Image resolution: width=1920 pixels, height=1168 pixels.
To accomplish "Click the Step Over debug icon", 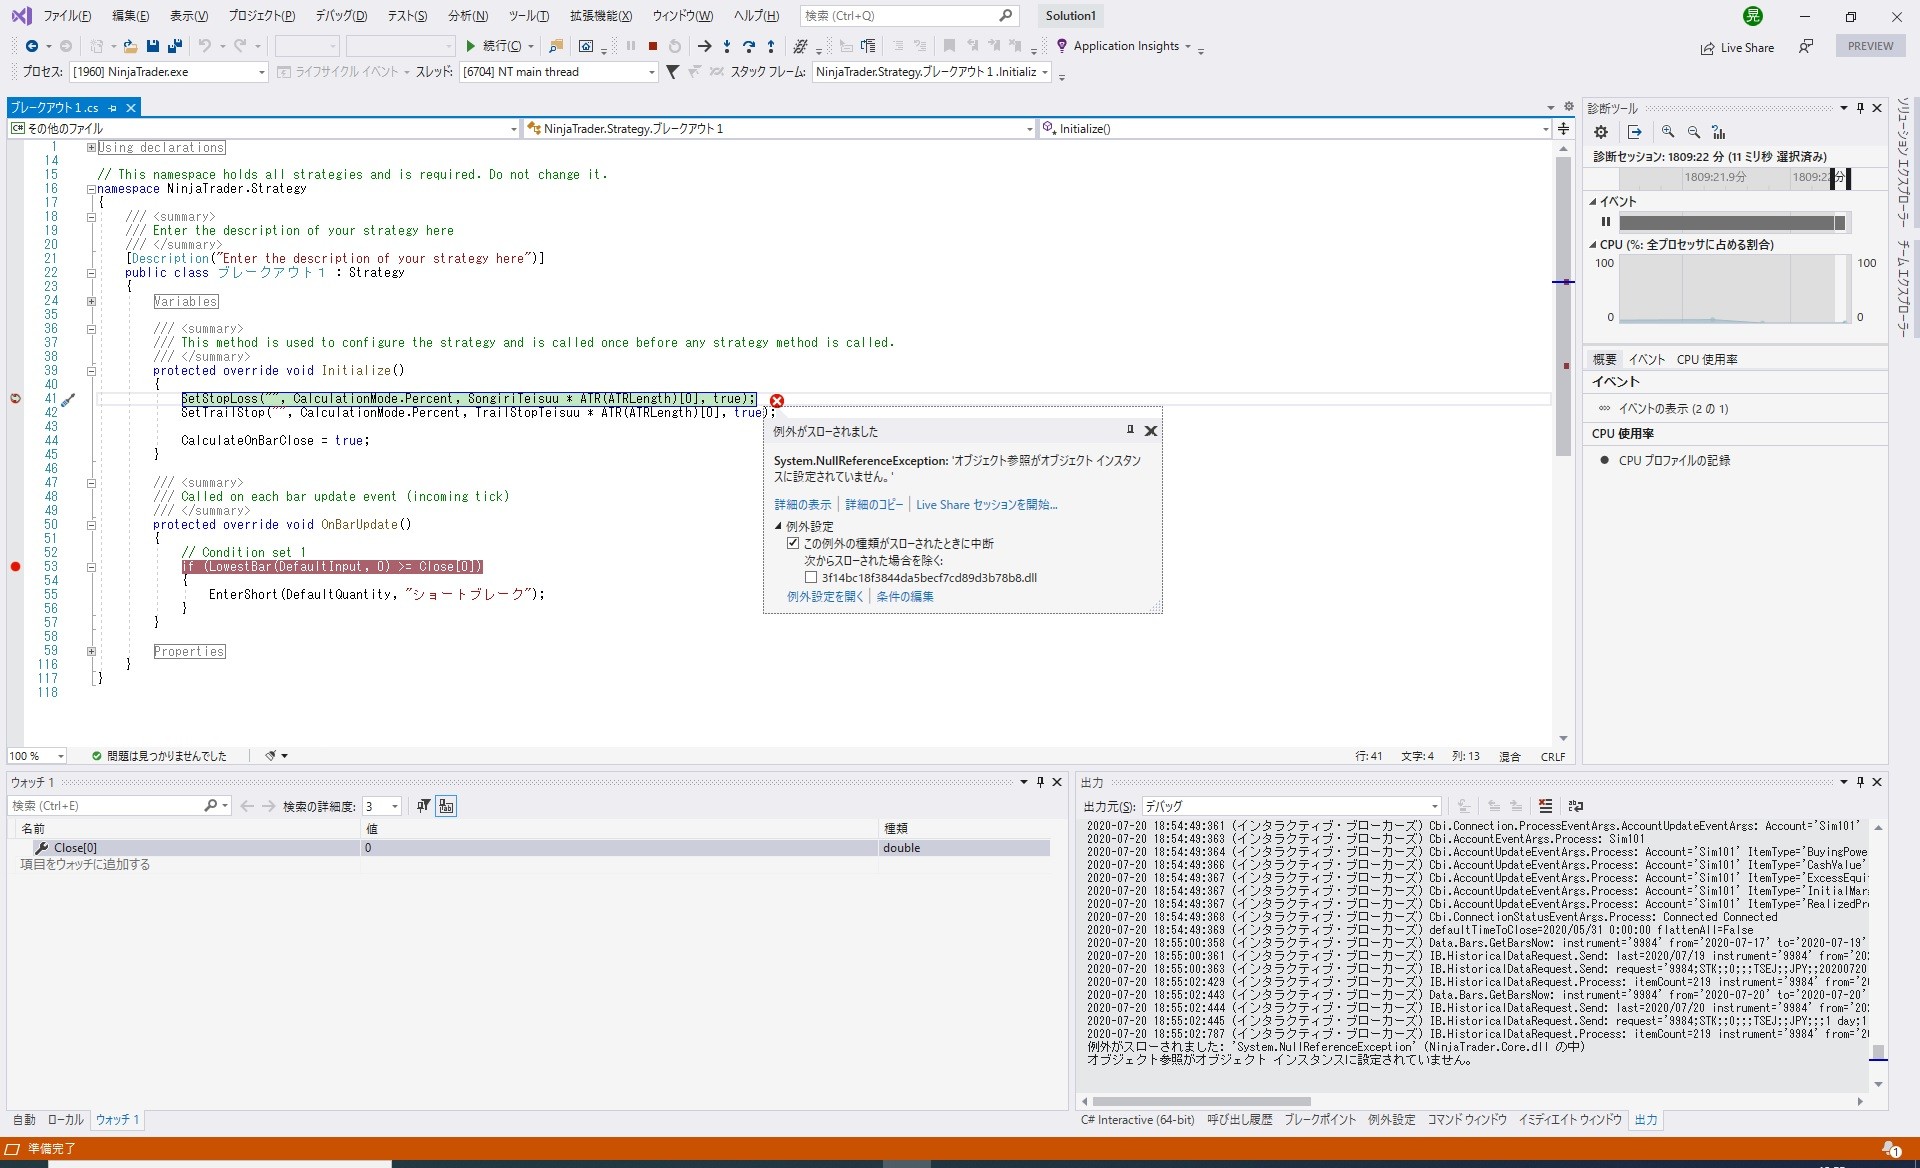I will tap(748, 46).
